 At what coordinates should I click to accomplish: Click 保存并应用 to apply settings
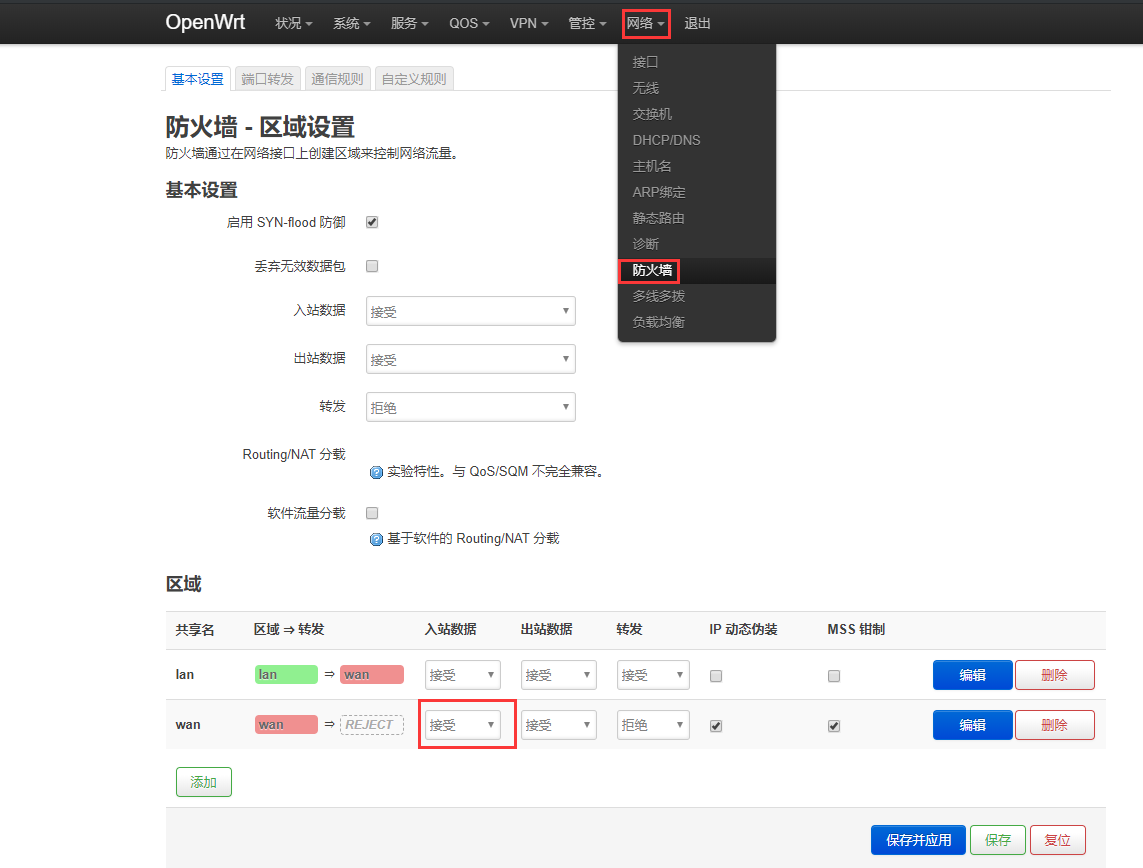918,840
